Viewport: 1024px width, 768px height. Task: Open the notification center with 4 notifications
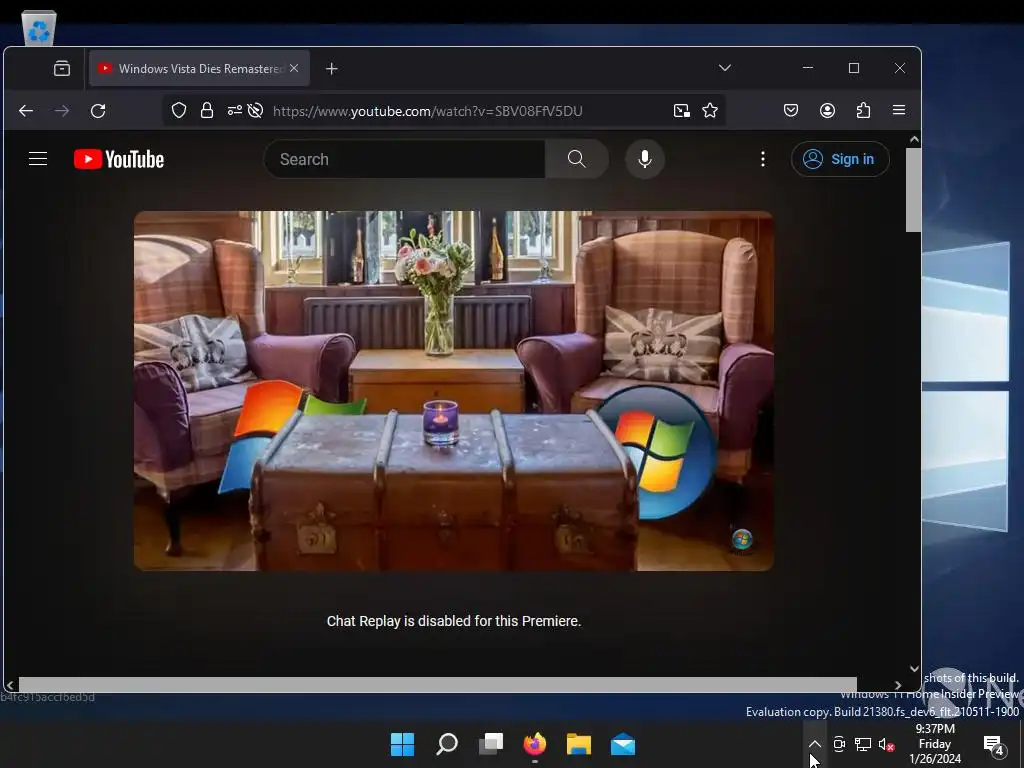pos(993,744)
